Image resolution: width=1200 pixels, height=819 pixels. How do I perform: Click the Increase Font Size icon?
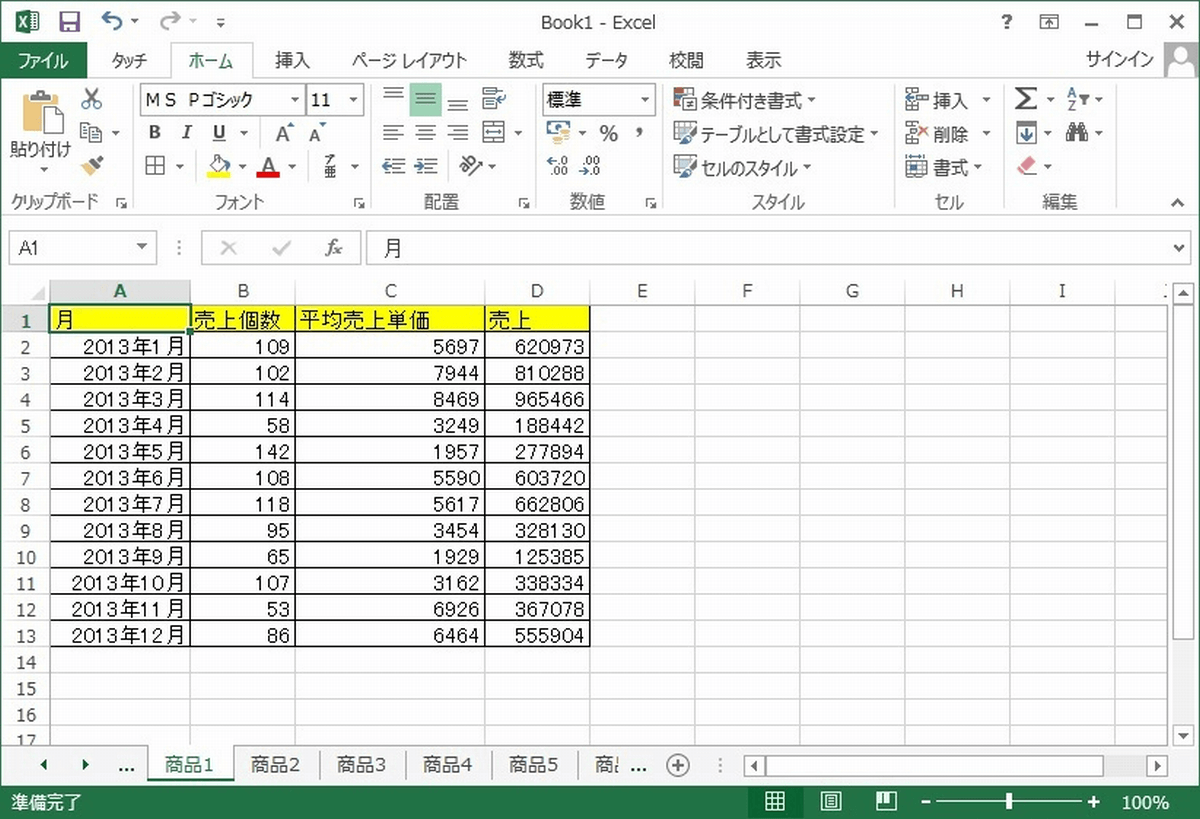(284, 133)
